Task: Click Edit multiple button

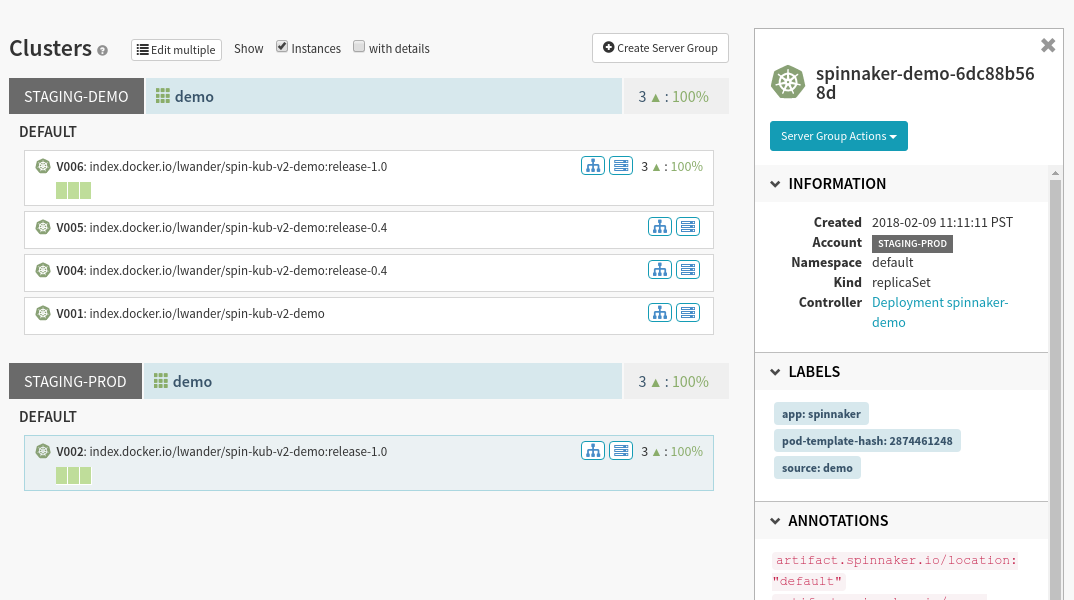Action: pyautogui.click(x=176, y=50)
